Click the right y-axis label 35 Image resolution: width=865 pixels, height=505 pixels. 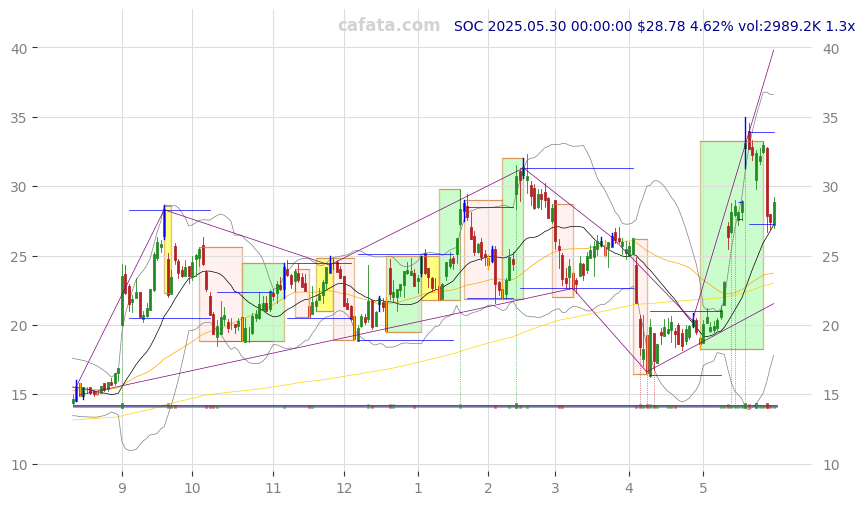click(830, 118)
